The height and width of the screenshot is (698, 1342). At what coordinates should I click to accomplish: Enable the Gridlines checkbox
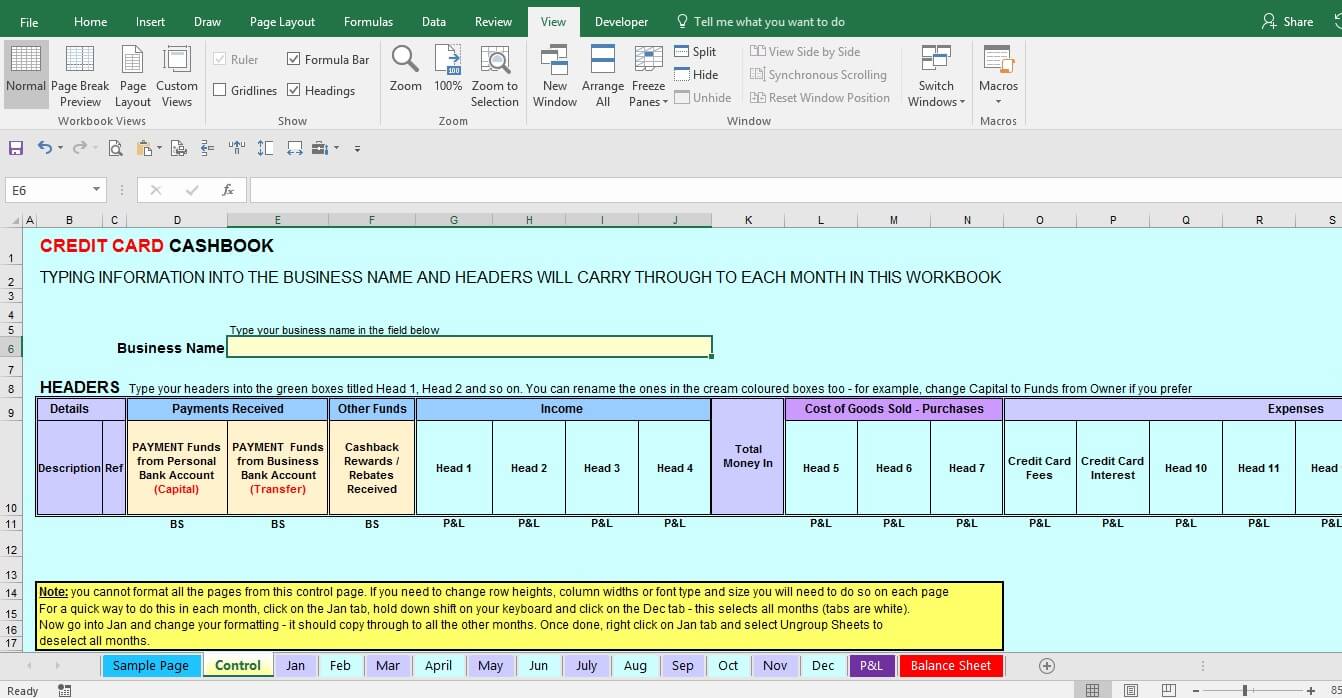point(219,90)
